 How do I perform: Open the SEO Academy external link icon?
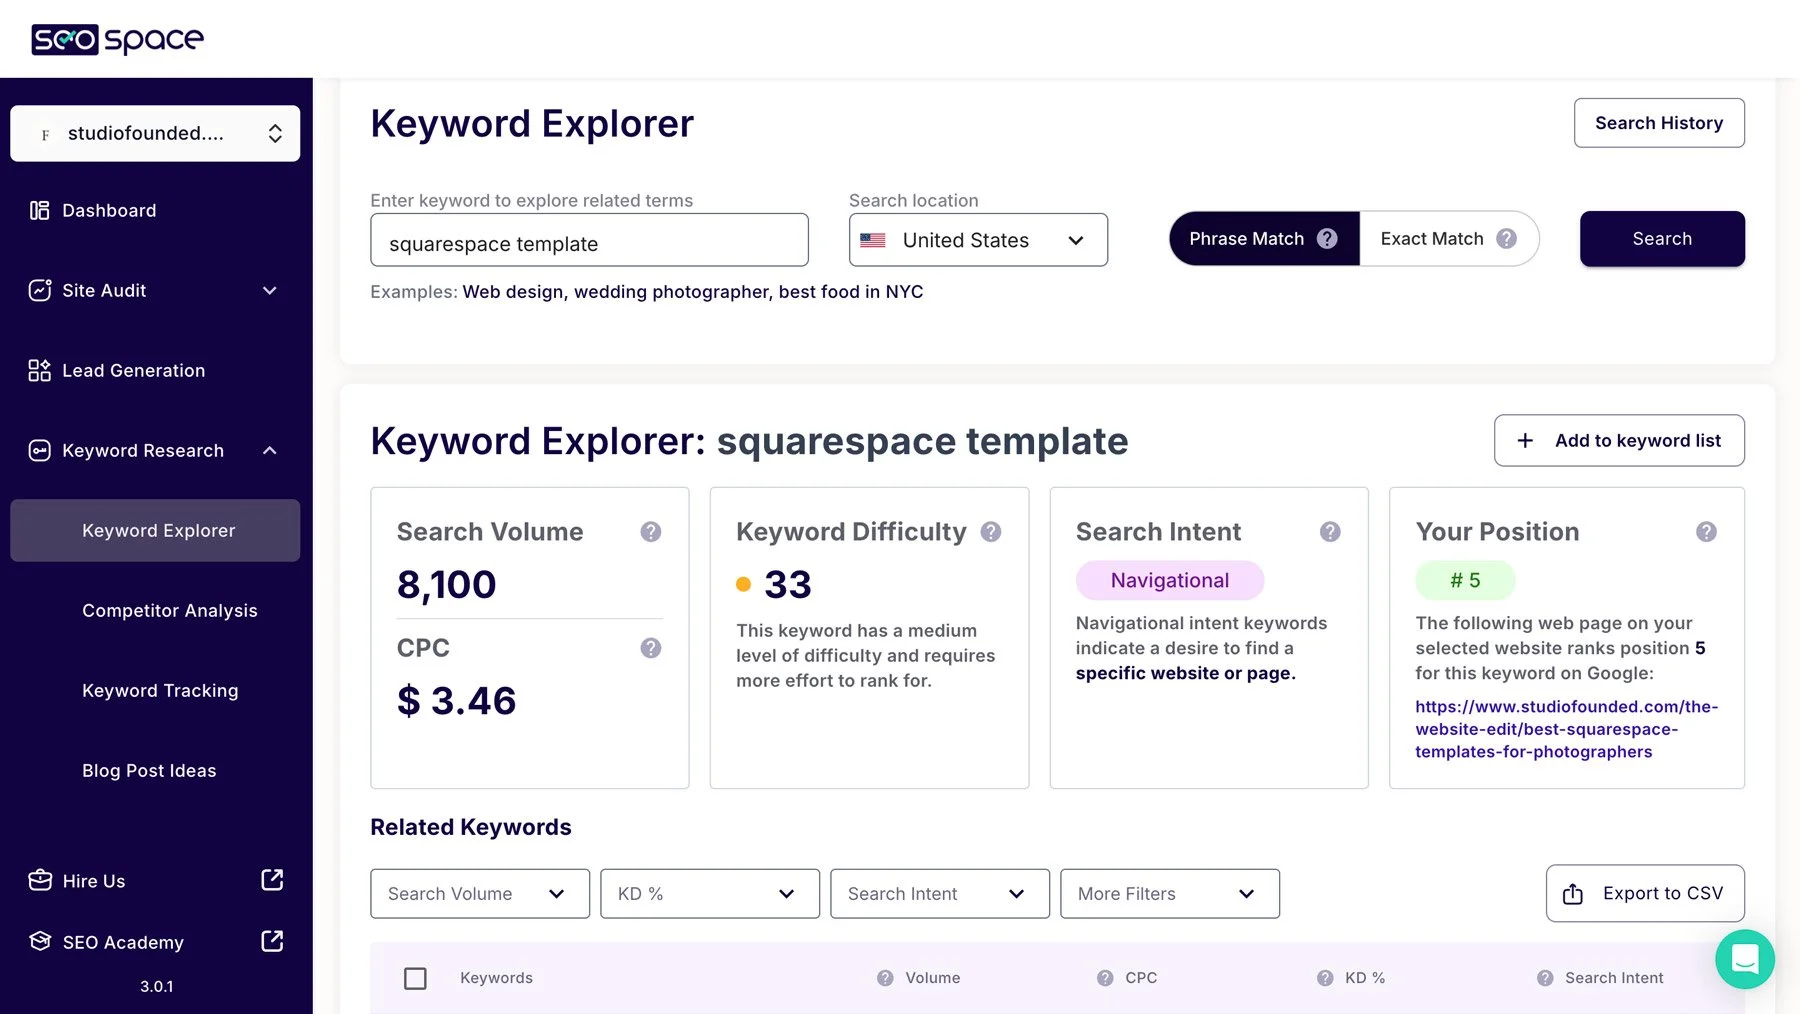coord(272,941)
